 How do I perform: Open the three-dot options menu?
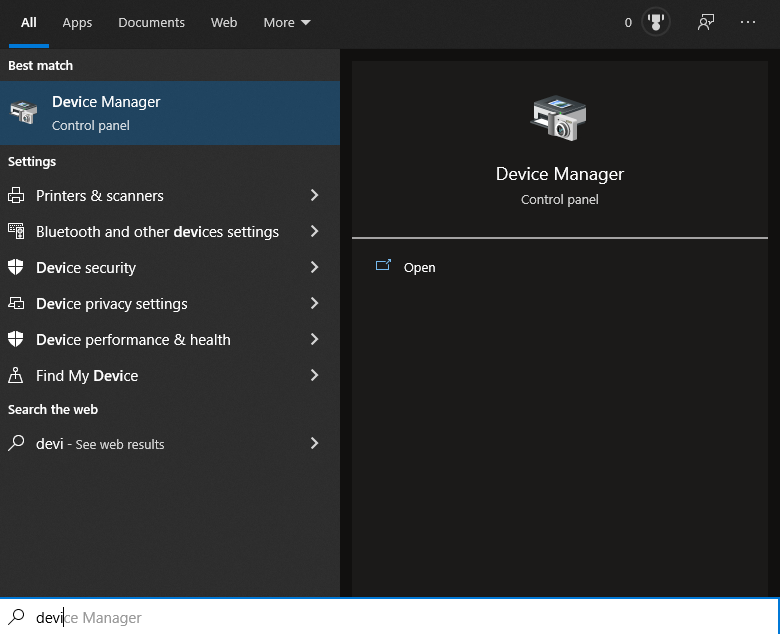pos(748,22)
